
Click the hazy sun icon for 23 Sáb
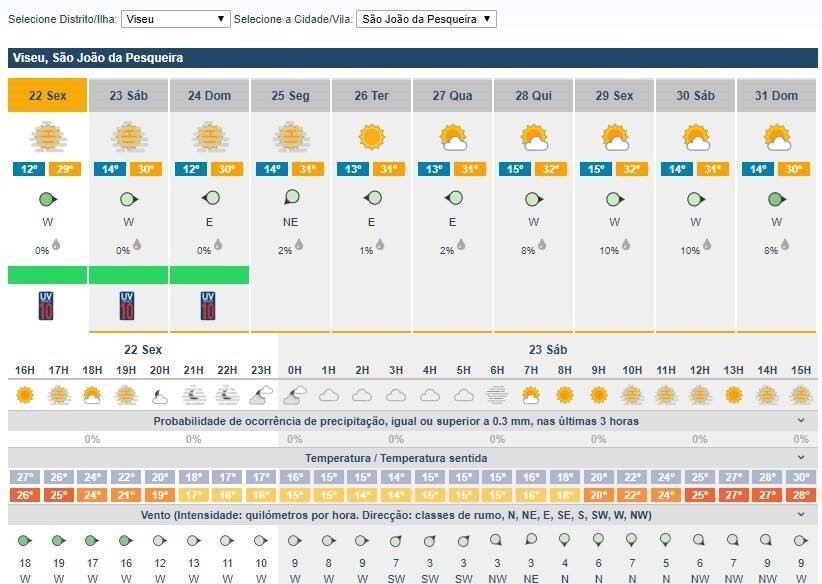coord(127,136)
